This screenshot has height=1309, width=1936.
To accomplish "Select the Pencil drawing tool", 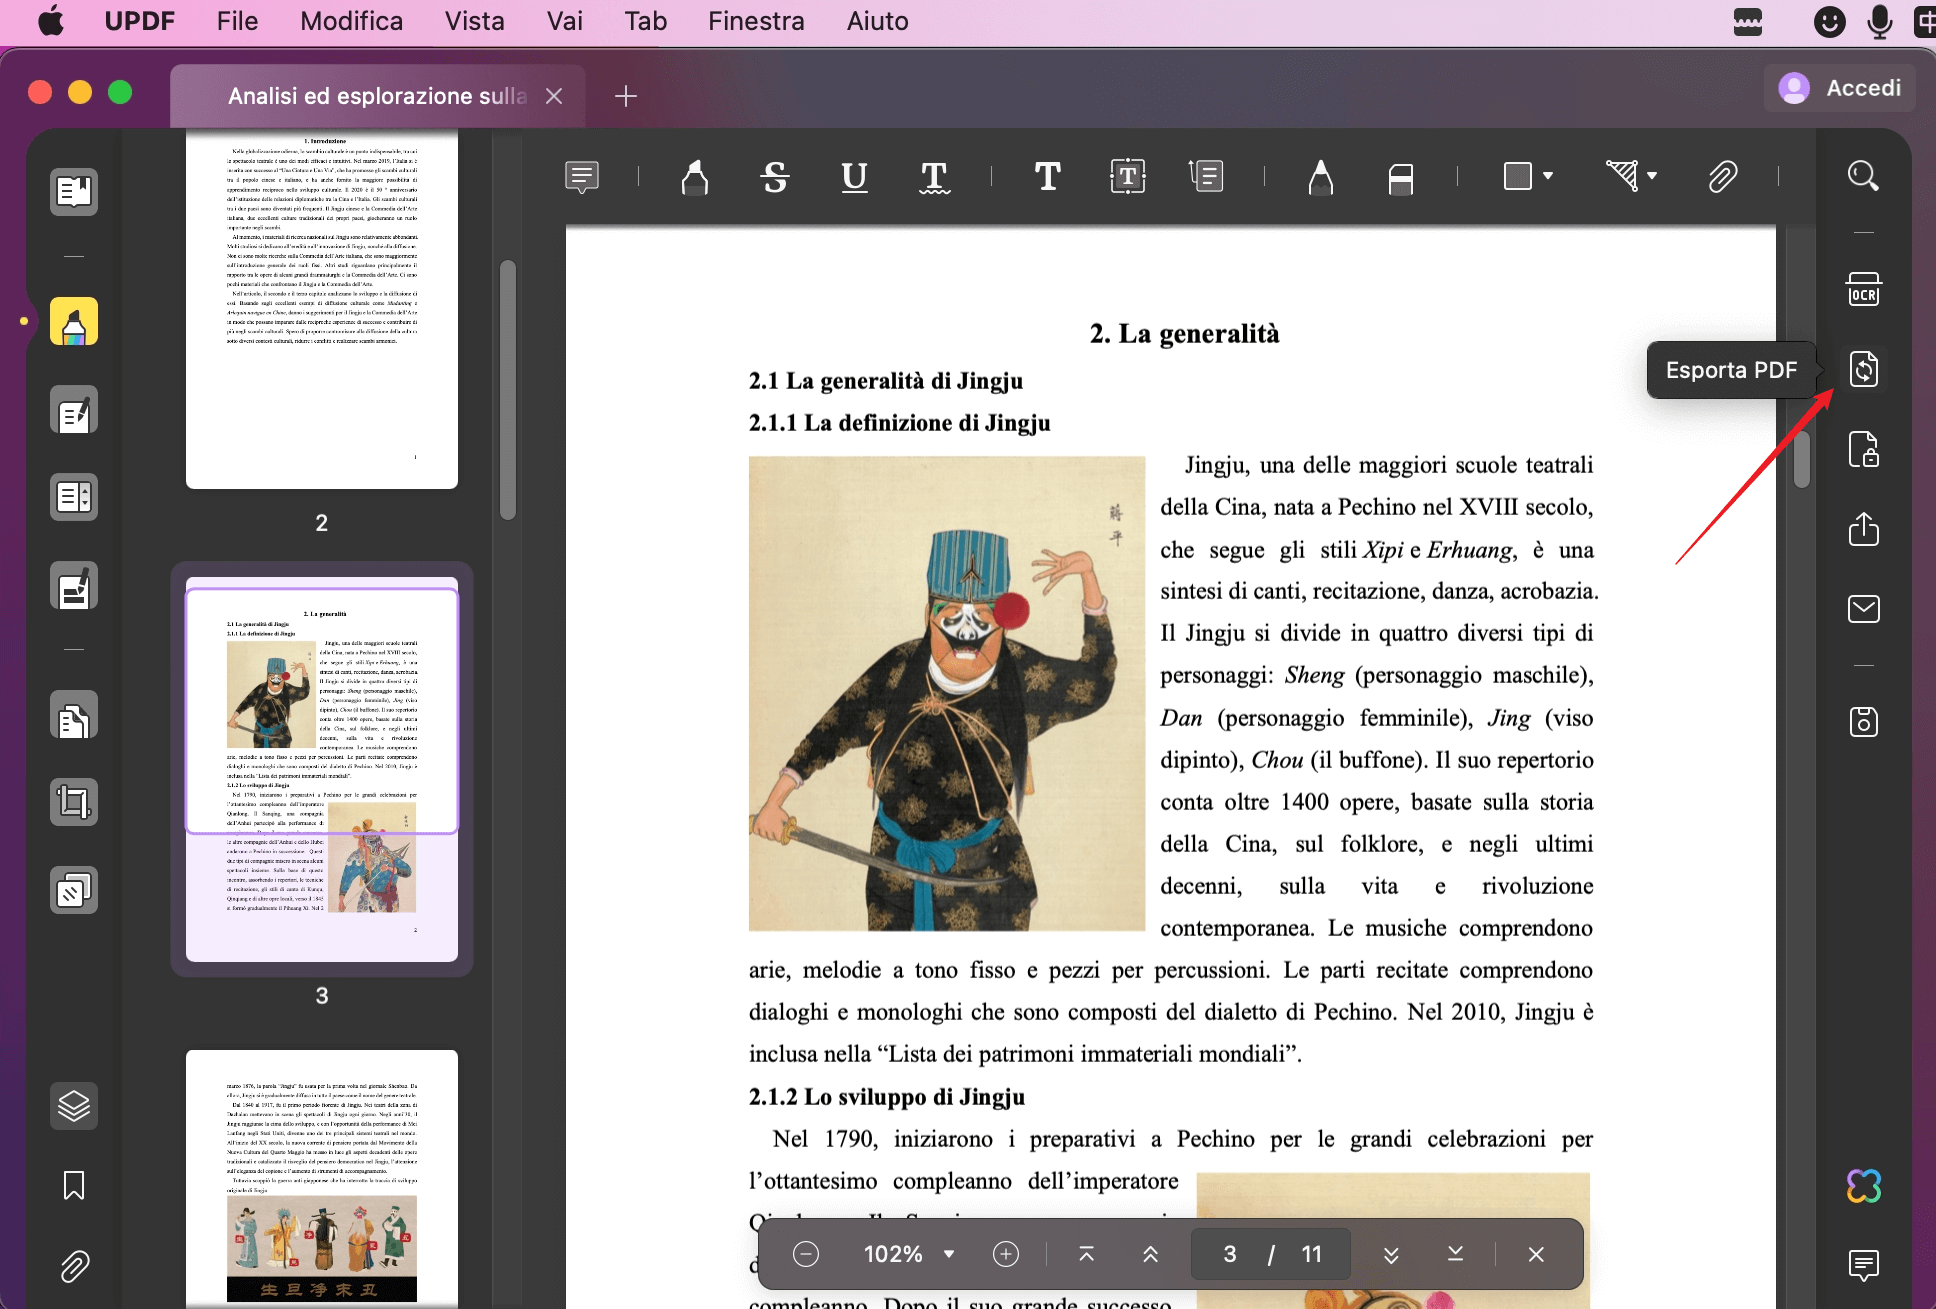I will pos(1320,177).
